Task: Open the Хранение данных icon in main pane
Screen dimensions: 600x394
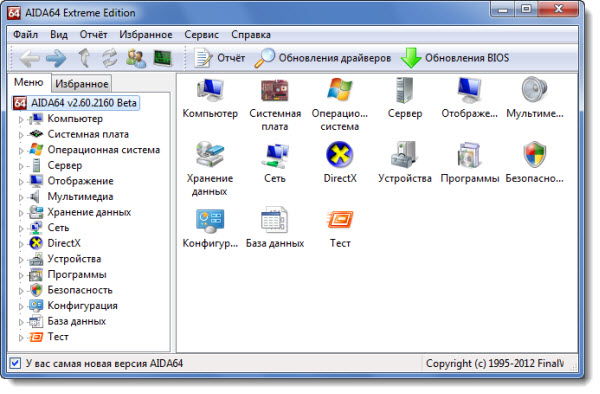Action: click(210, 154)
